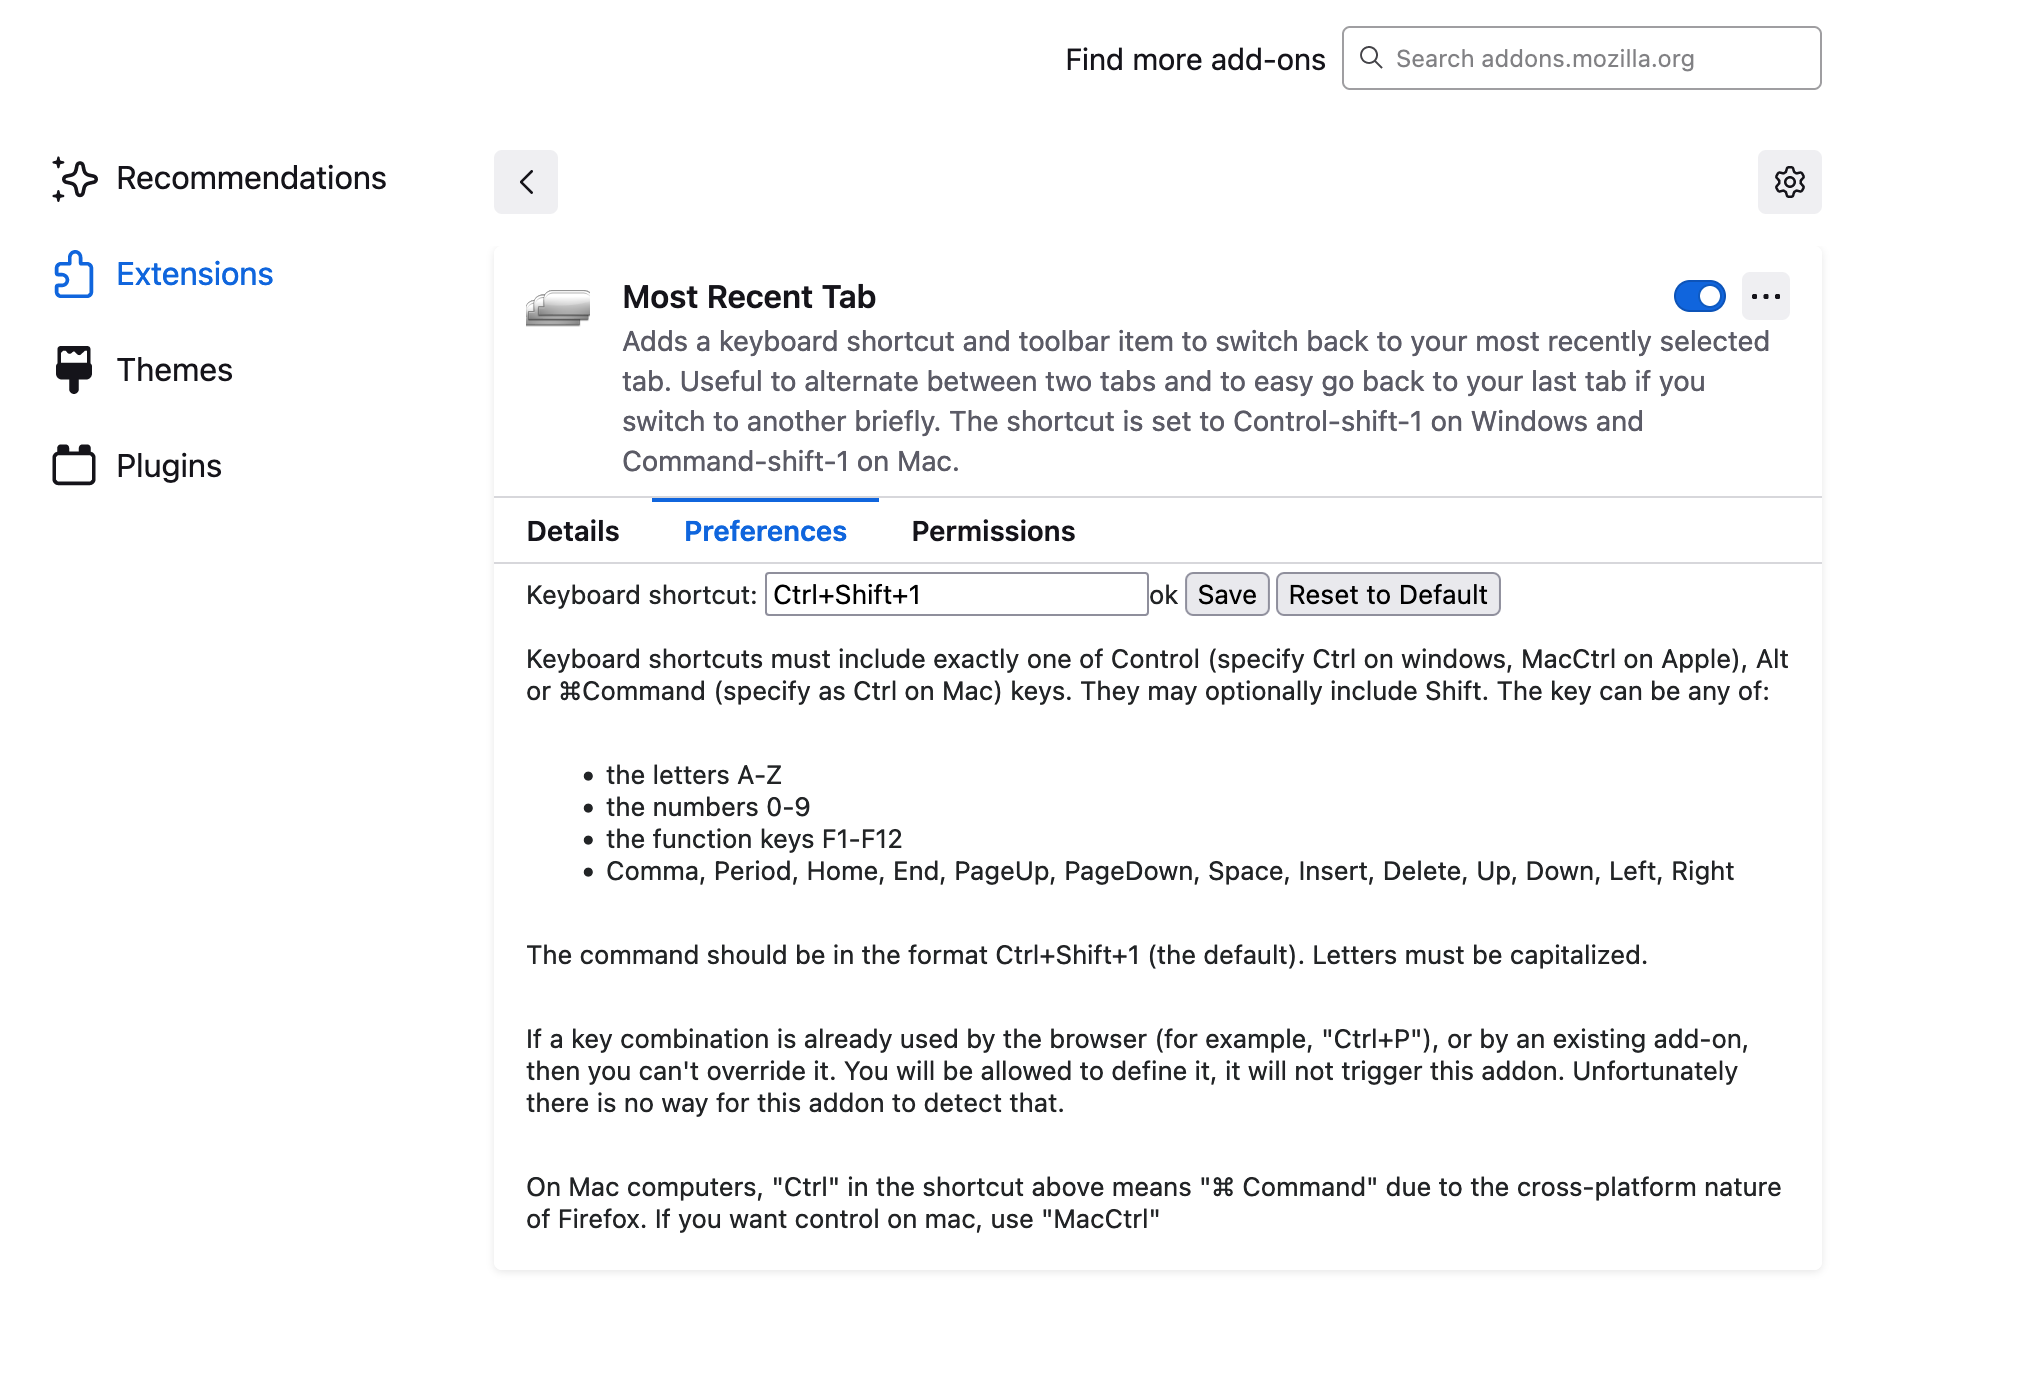Screen dimensions: 2042x1400
Task: Click the search magnifier icon
Action: 1372,58
